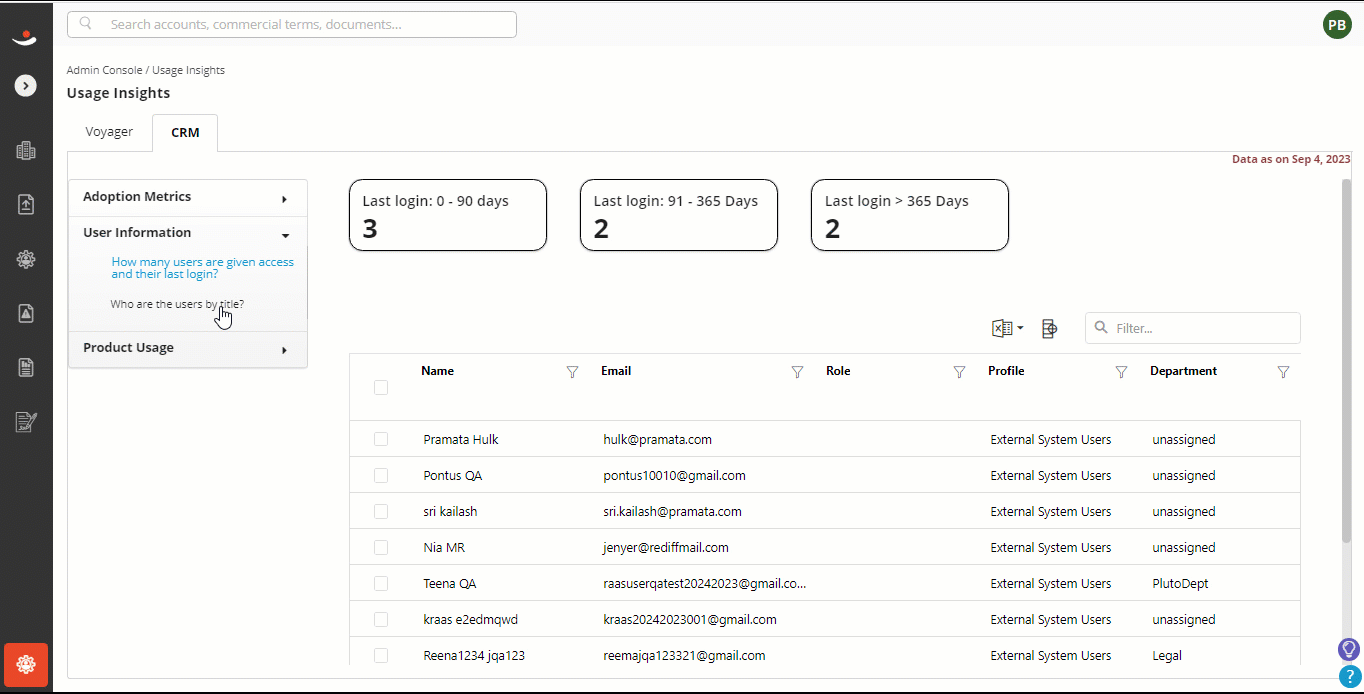Screen dimensions: 1364x694
Task: Click the search magnifier icon in the top bar
Action: click(86, 24)
